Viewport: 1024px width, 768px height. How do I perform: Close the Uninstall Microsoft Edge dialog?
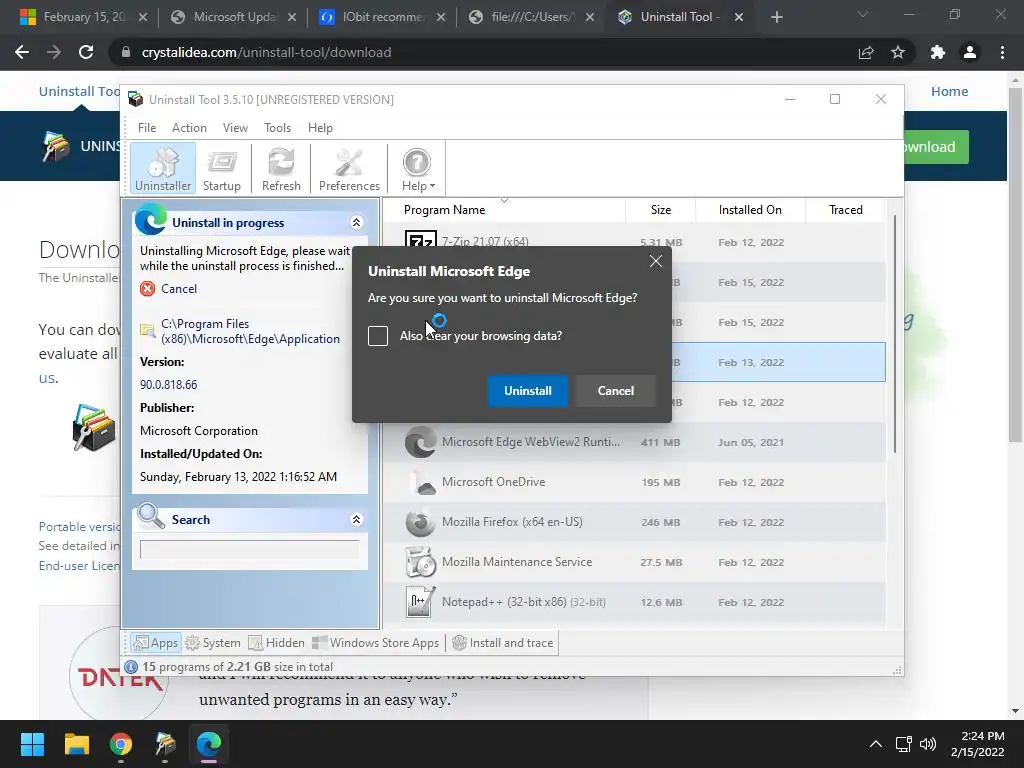pos(656,261)
